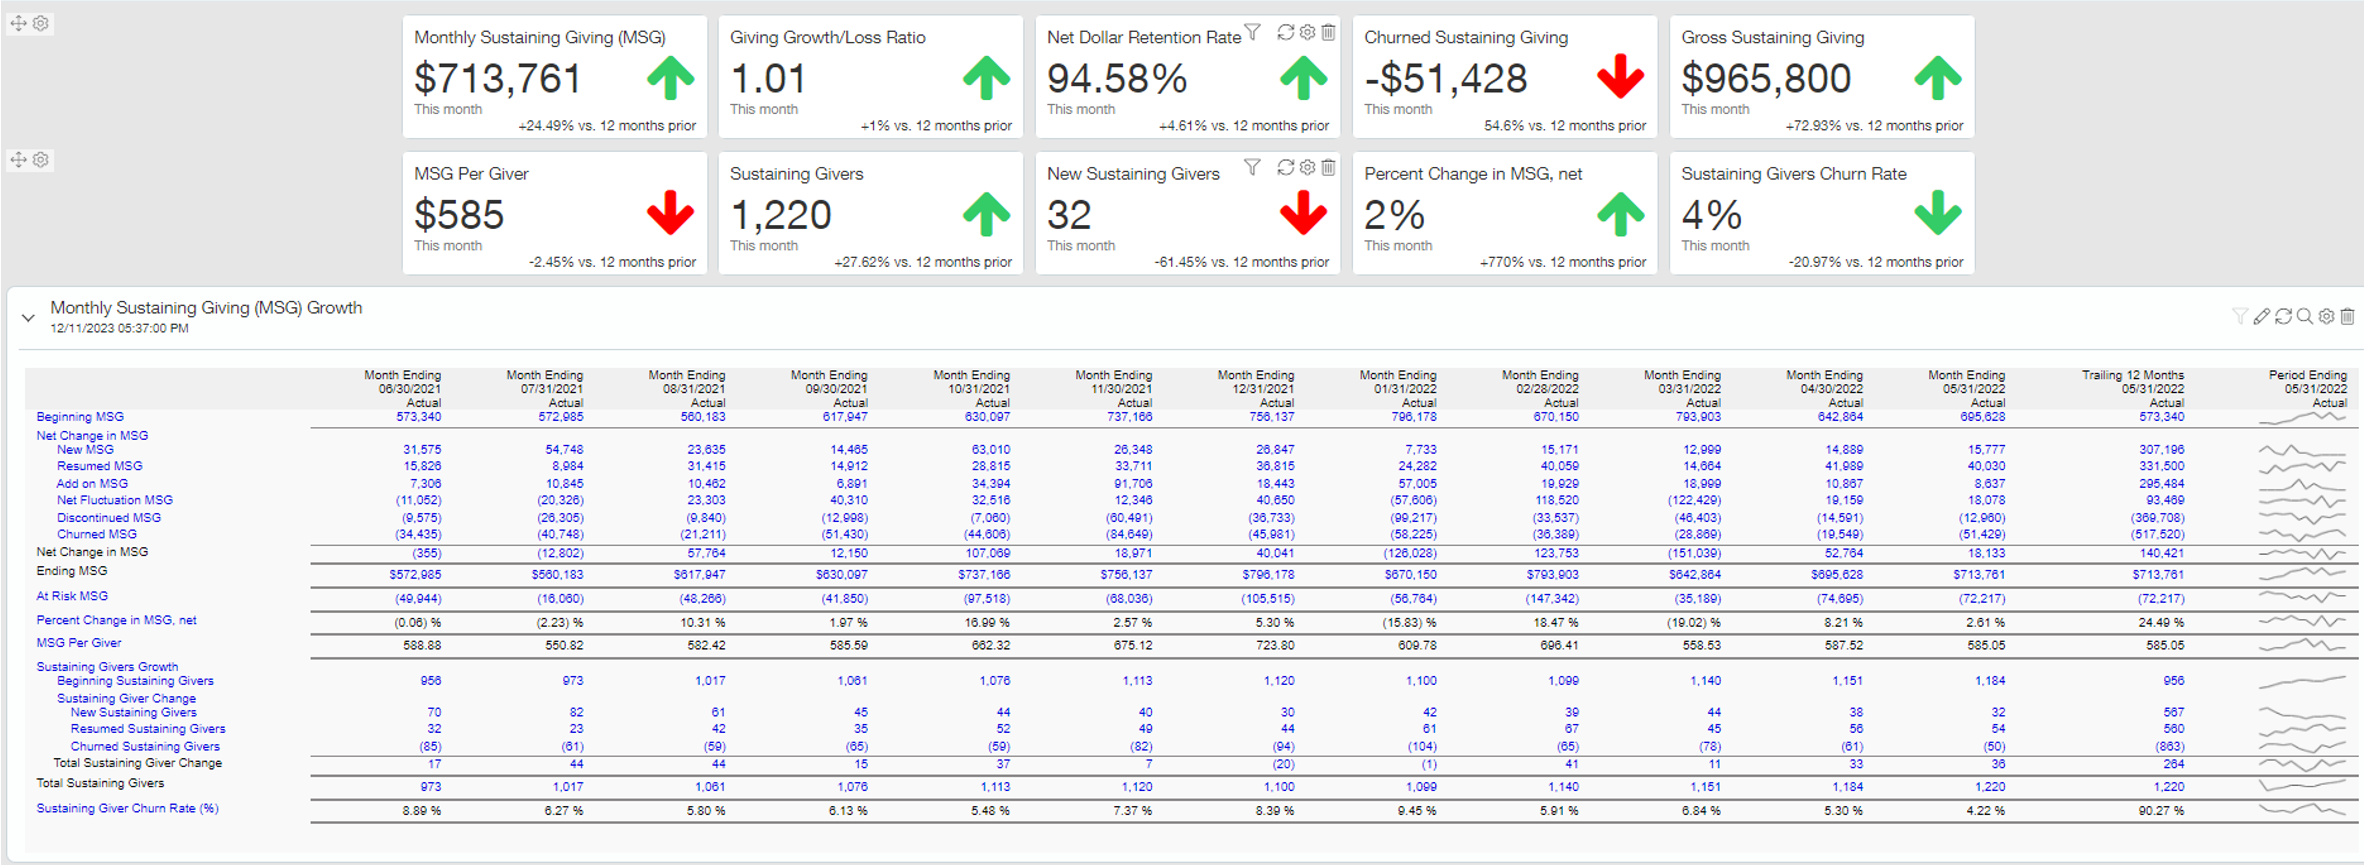Delete the Net Dollar Retention Rate card
The width and height of the screenshot is (2364, 865).
click(1328, 33)
